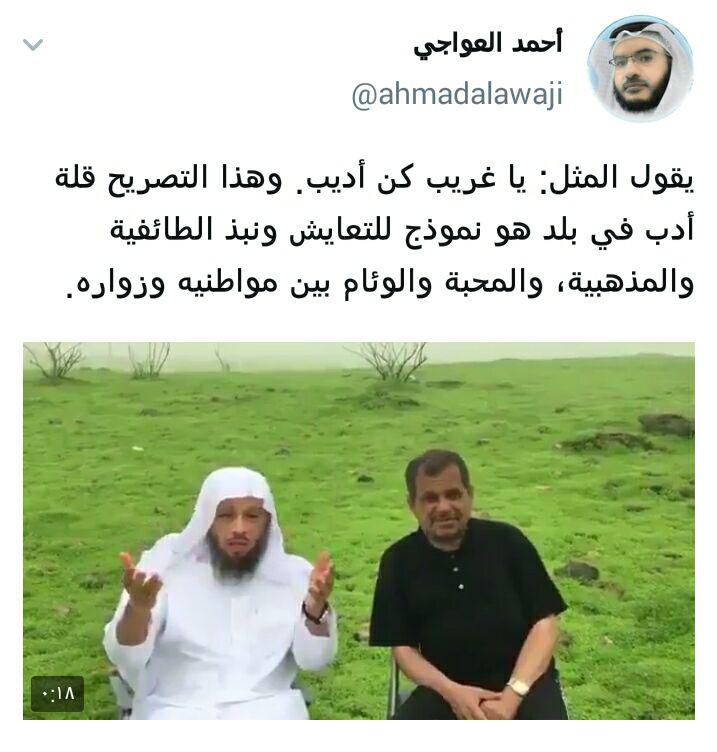Click the raised hand of the man in white
This screenshot has width=717, height=752.
(140, 582)
